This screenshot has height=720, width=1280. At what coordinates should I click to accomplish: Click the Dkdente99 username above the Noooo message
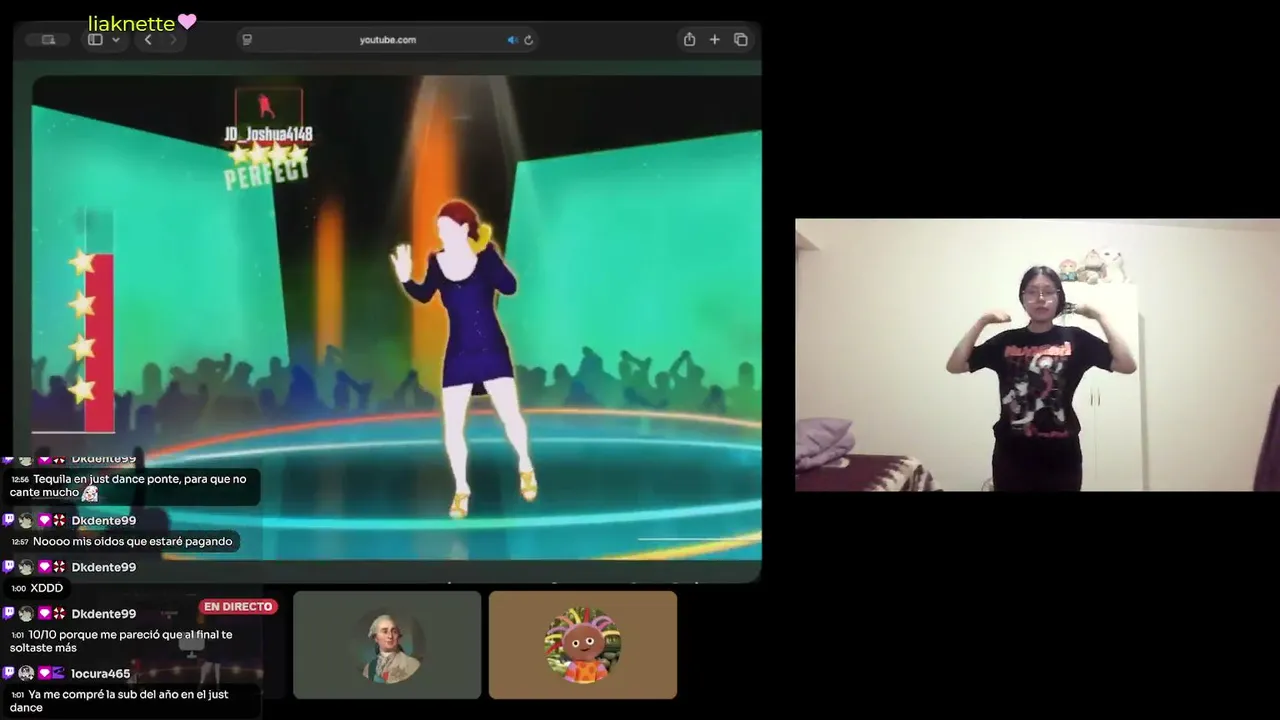104,521
